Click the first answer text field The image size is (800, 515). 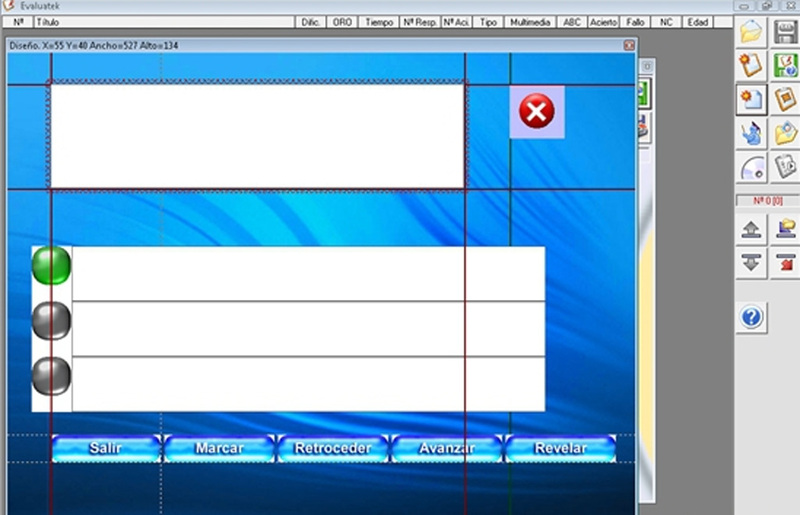308,273
